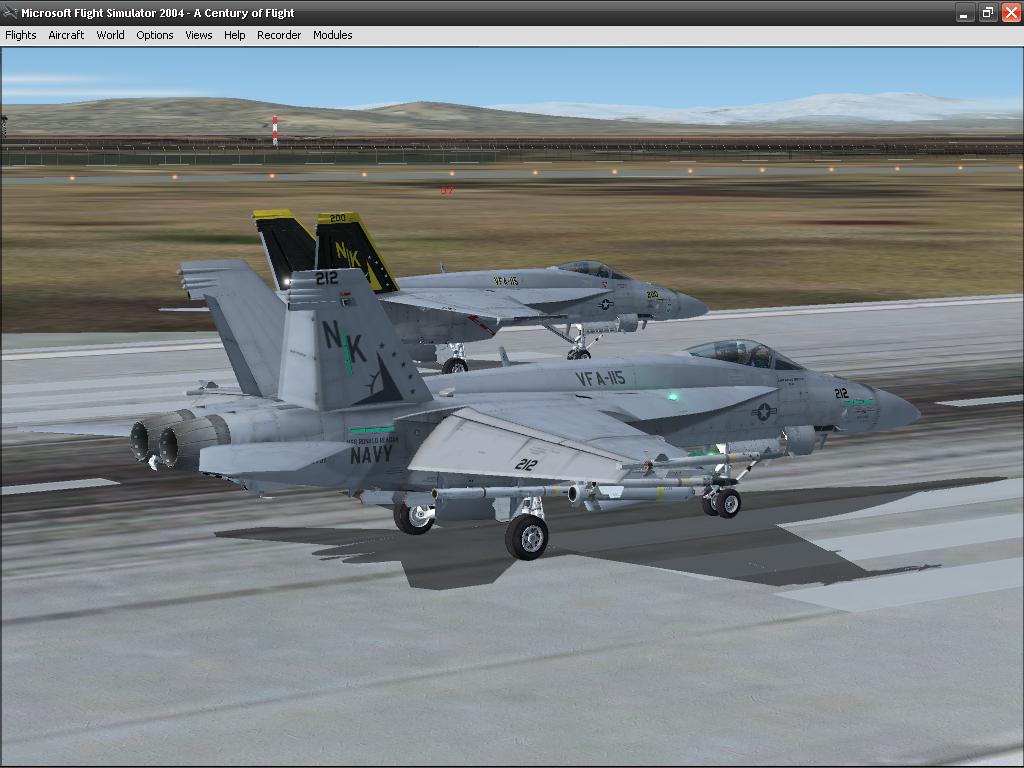
Task: Click the nearest main landing gear wheel
Action: coord(526,537)
